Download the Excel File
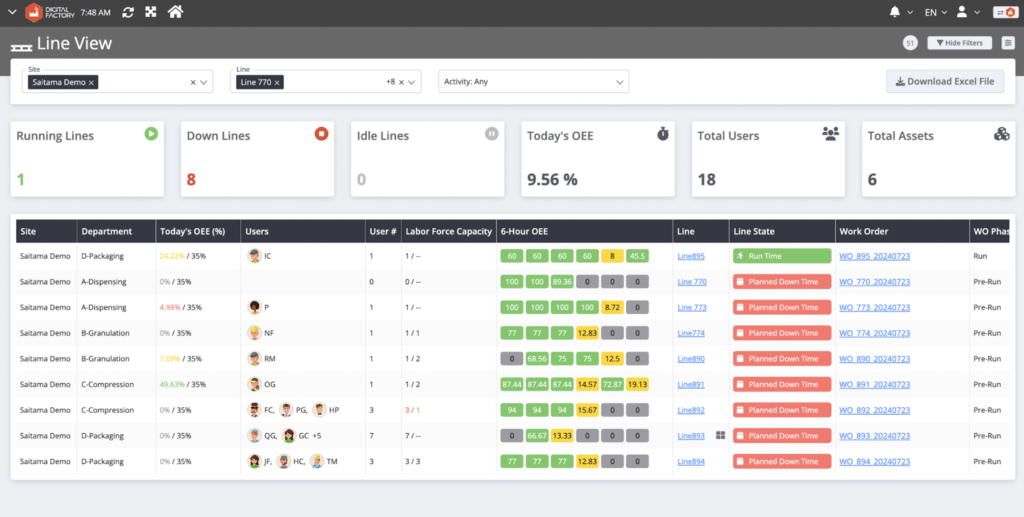 (x=944, y=82)
